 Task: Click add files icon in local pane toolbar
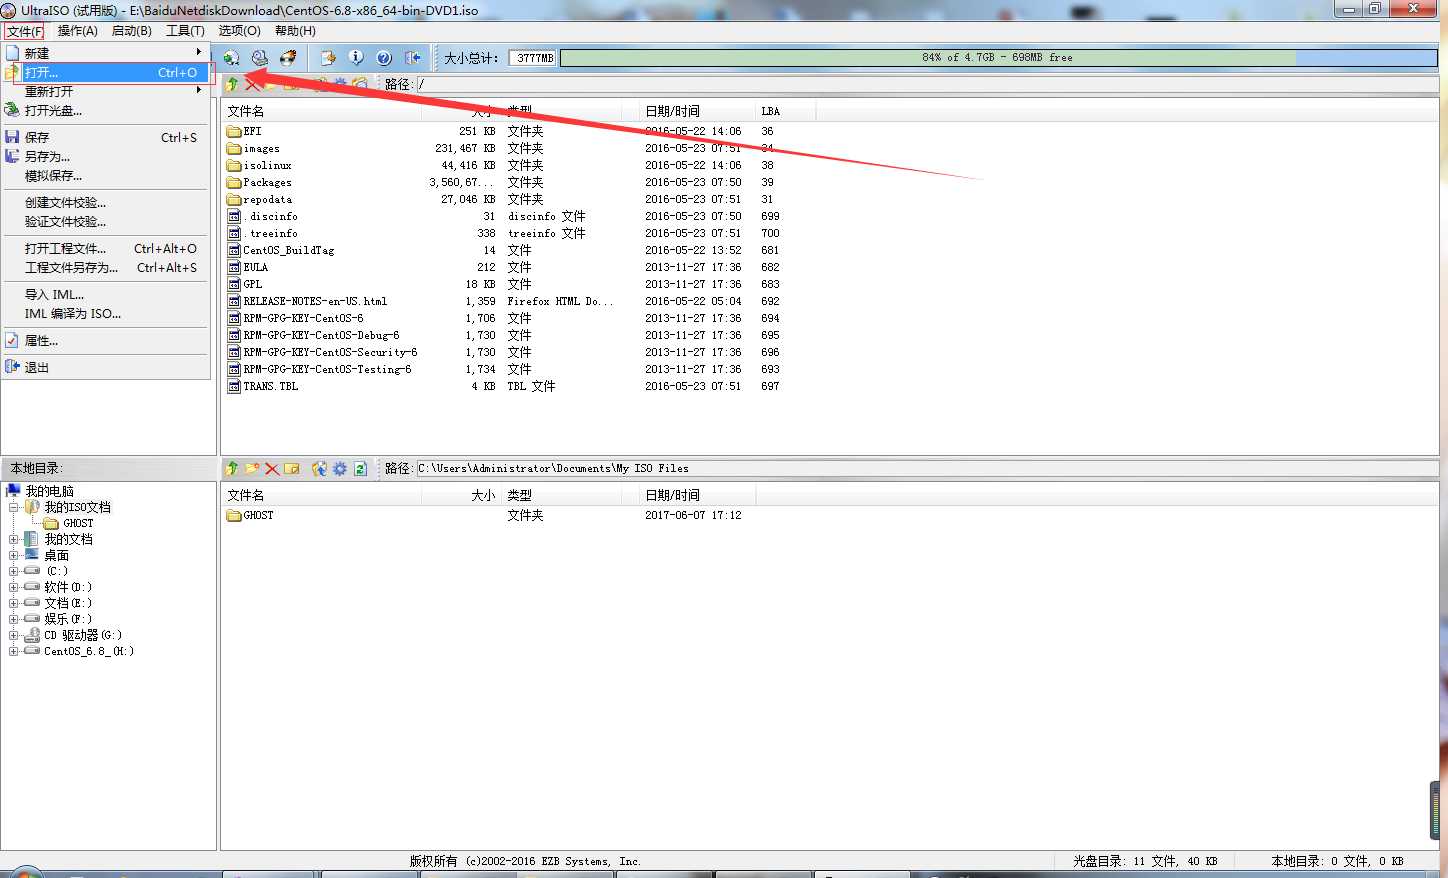(x=320, y=468)
